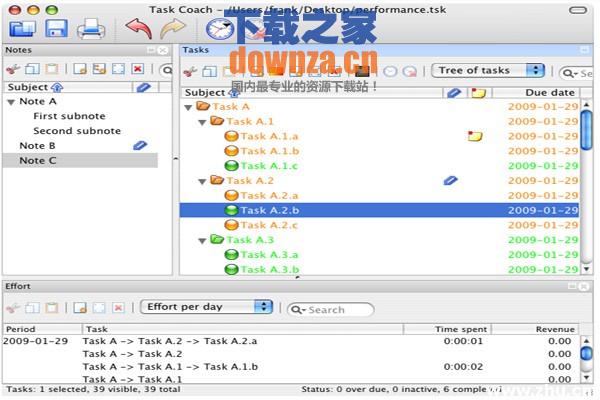Edit the selected note in Notes toolbar
This screenshot has height=400, width=600.
pos(118,69)
